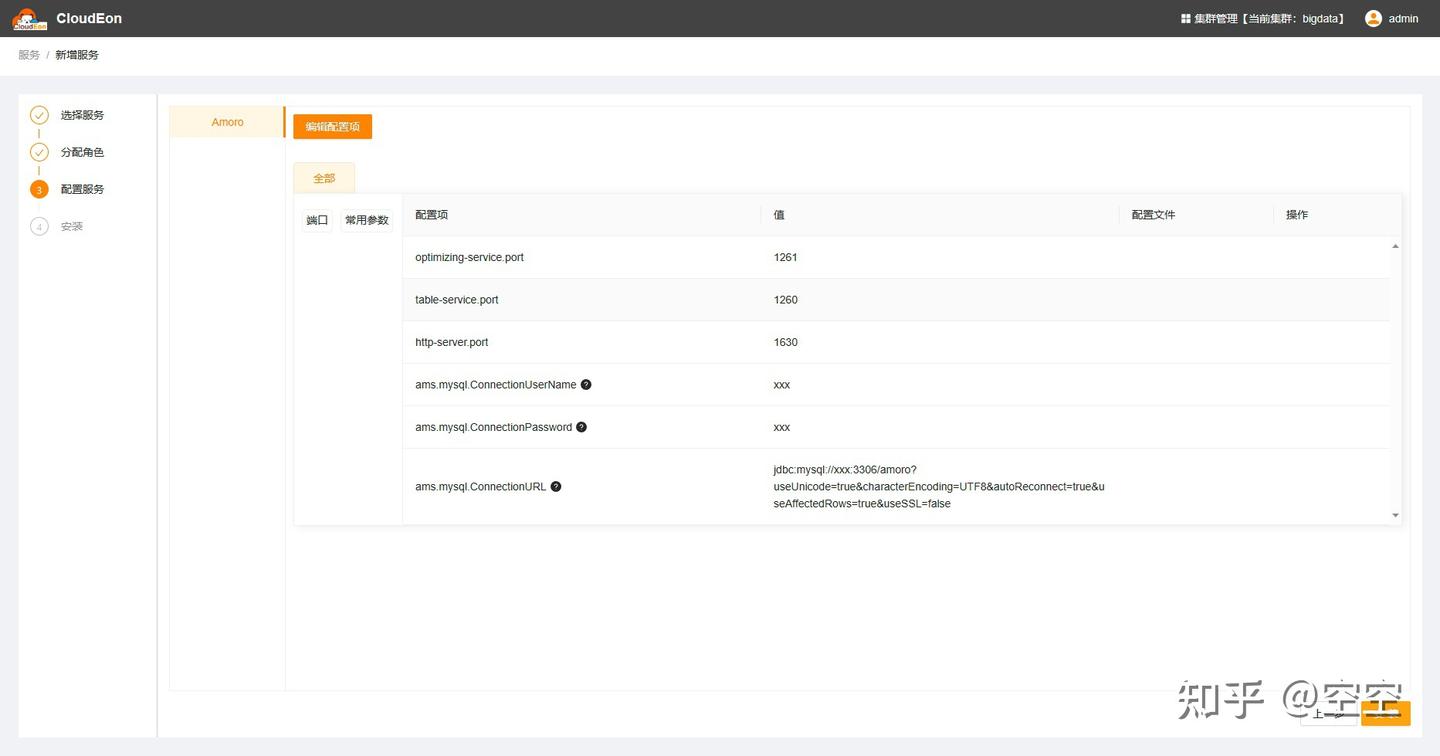Click the 选择服务 step label
The width and height of the screenshot is (1440, 756).
coord(82,115)
